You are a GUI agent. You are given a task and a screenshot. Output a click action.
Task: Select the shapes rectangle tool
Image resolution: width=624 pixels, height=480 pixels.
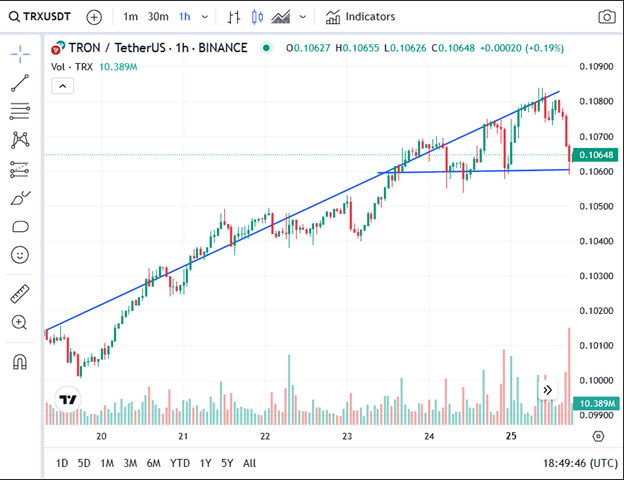[20, 226]
